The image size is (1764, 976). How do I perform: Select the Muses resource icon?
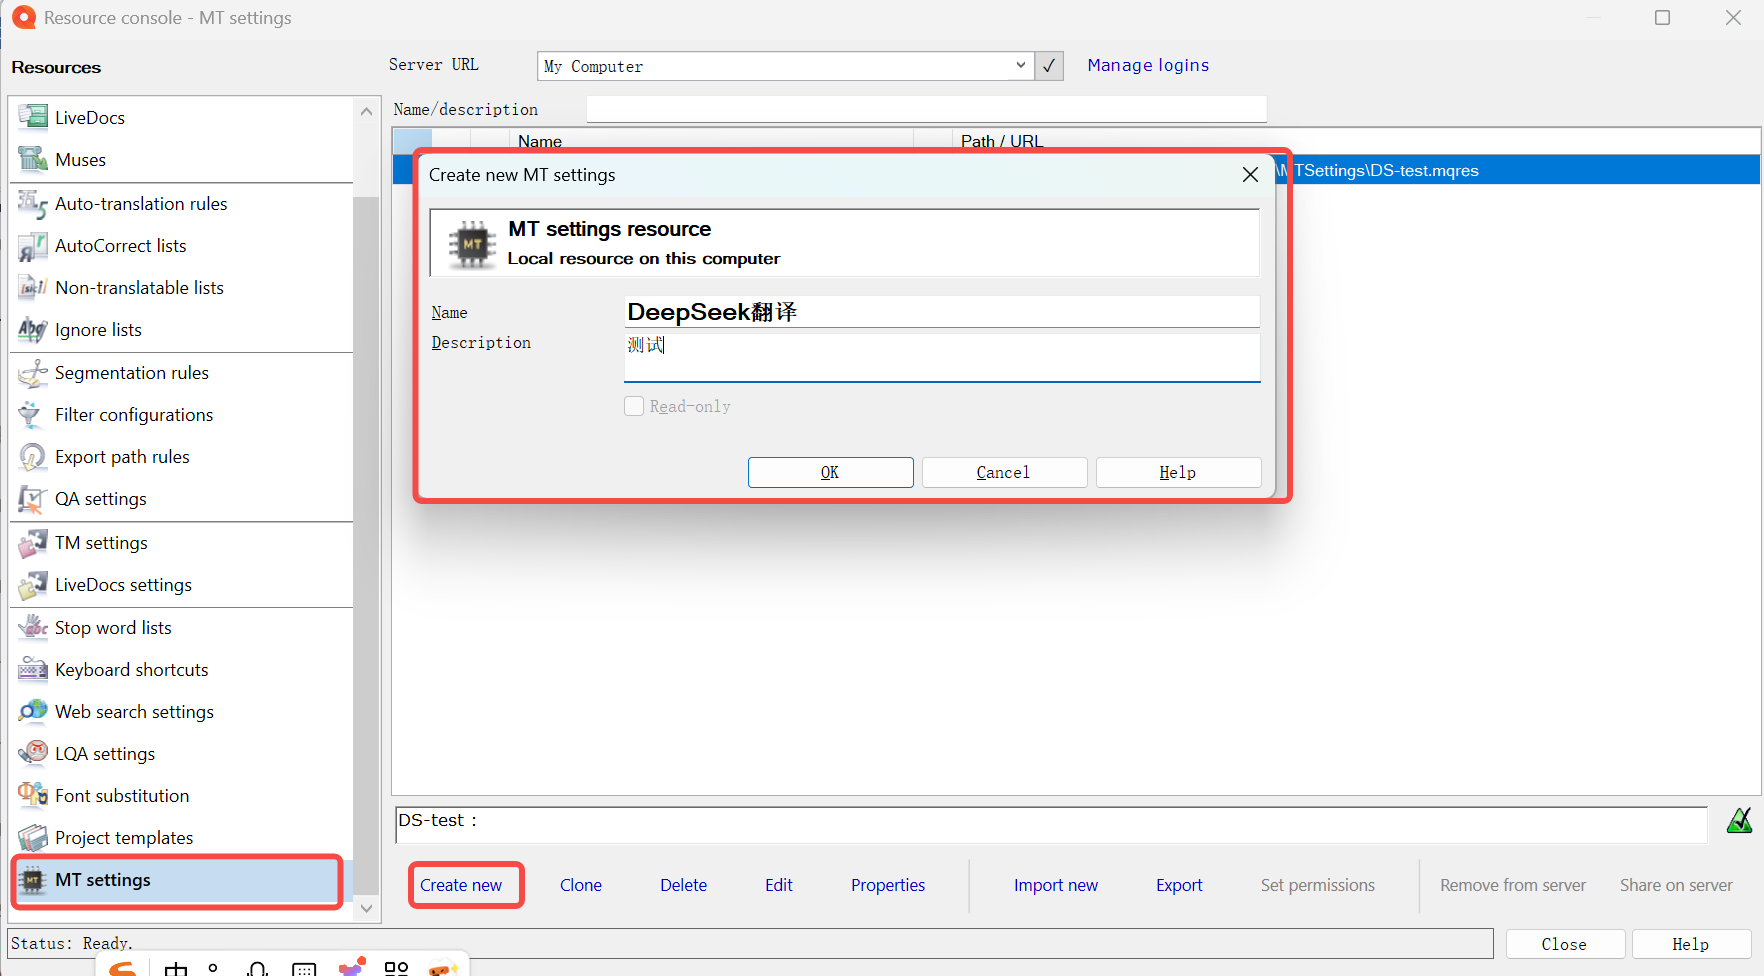[x=33, y=159]
